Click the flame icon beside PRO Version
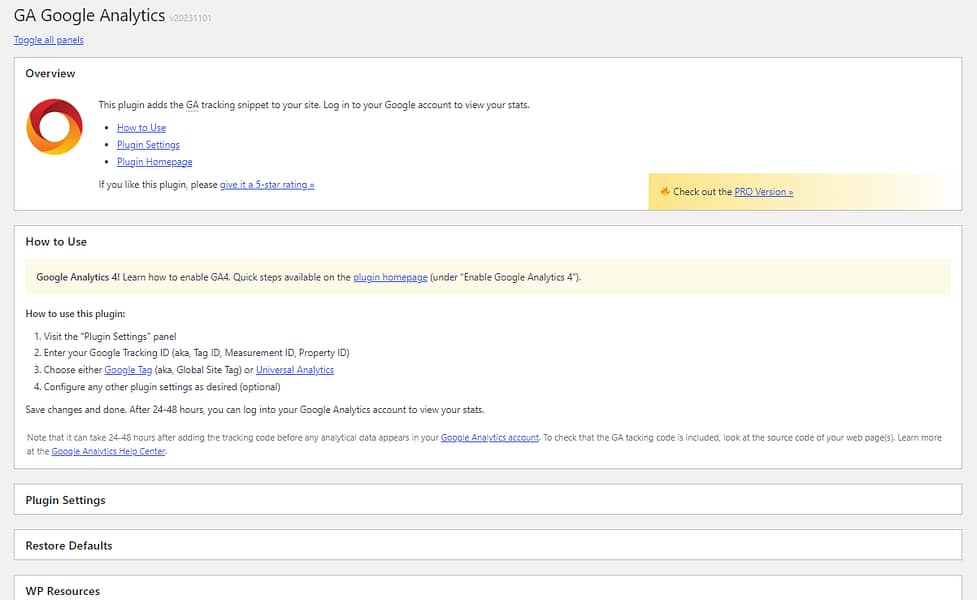Image resolution: width=977 pixels, height=600 pixels. [664, 192]
